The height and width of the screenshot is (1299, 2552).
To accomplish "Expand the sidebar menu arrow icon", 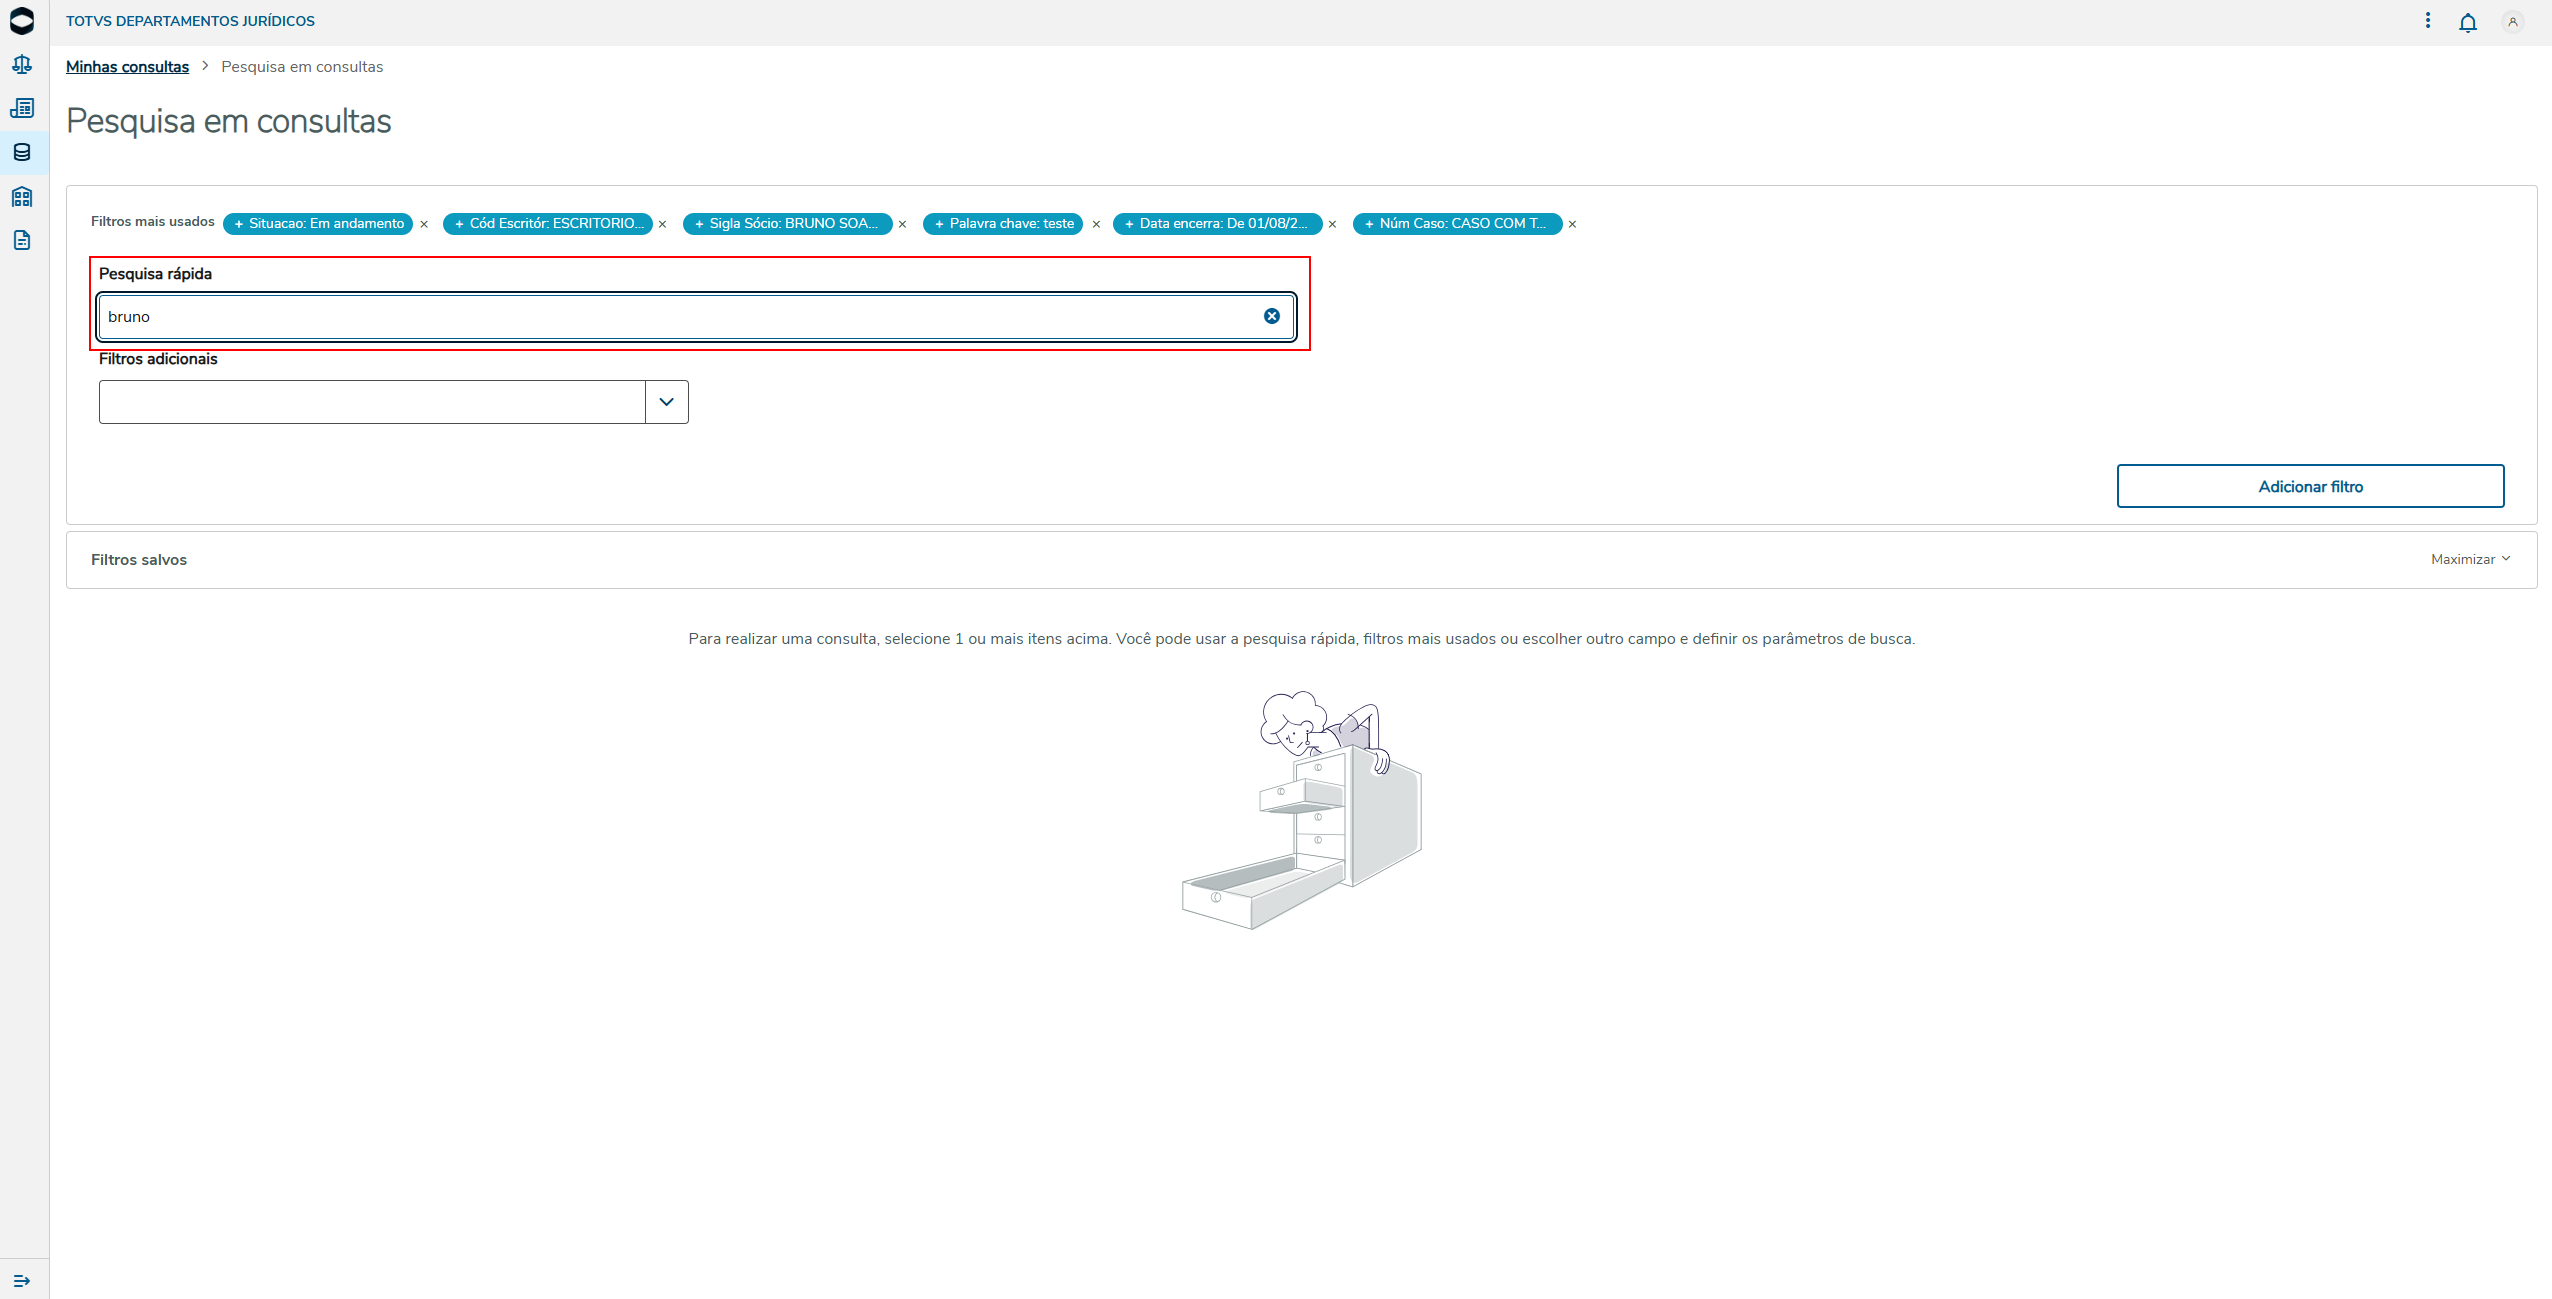I will [22, 1280].
